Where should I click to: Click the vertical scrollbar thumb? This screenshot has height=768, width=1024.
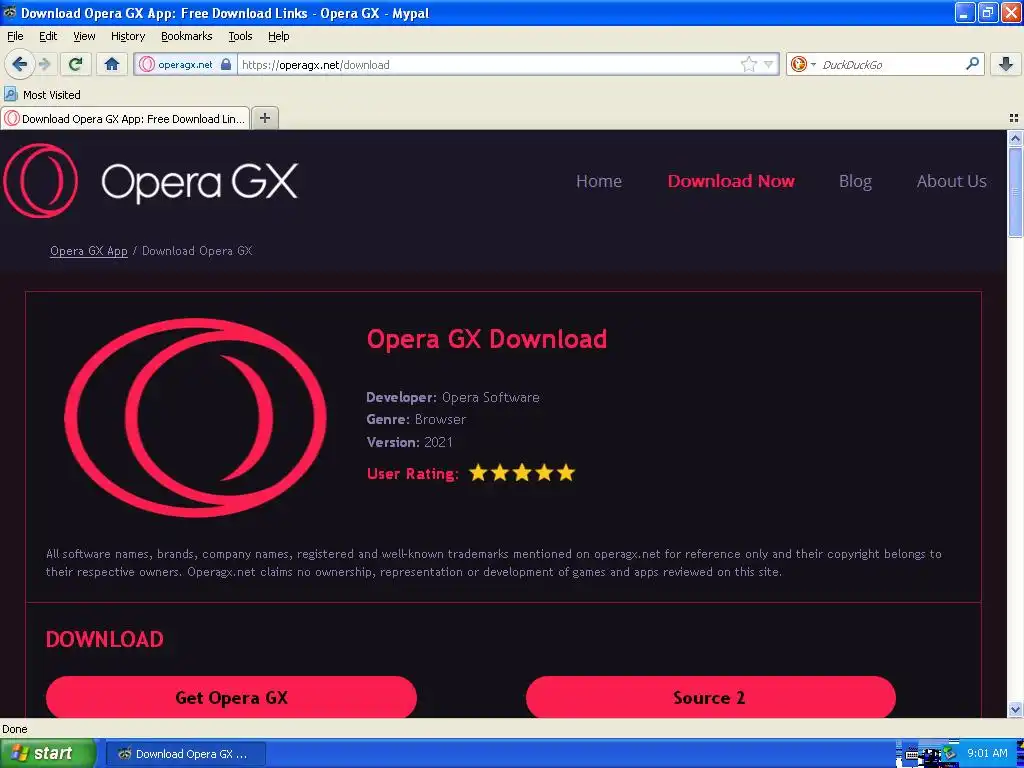1015,192
